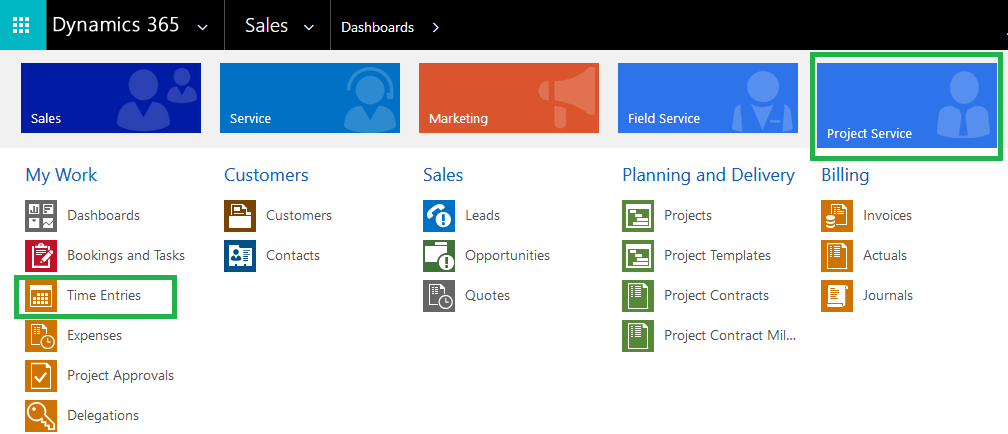The height and width of the screenshot is (434, 1008).
Task: Open the Opportunities folder icon
Action: coord(439,255)
